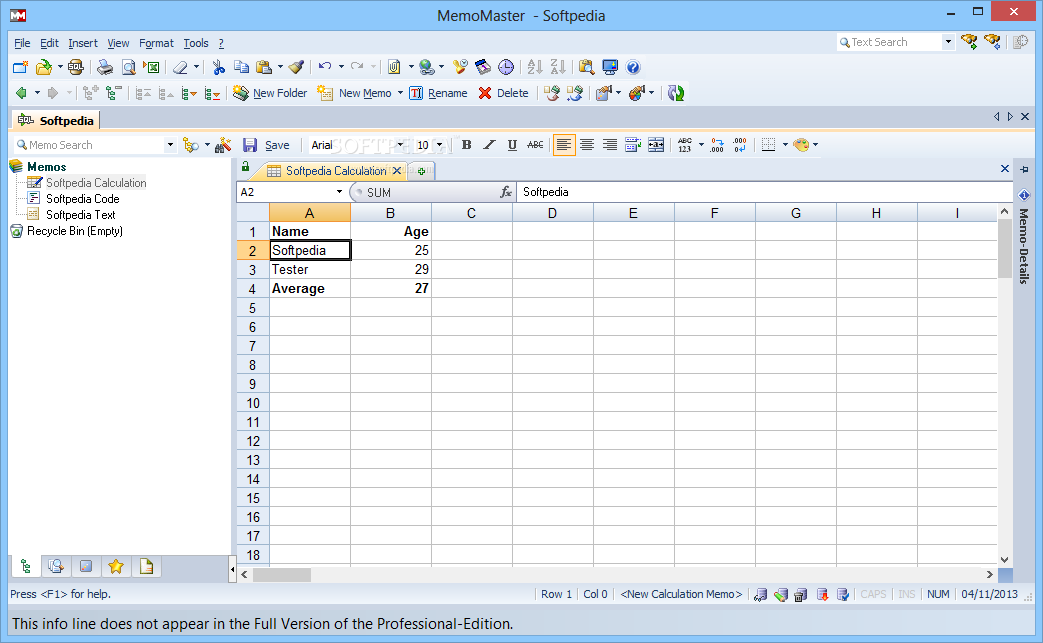Expand the cell reference A2 dropdown
This screenshot has height=643, width=1043.
click(339, 192)
